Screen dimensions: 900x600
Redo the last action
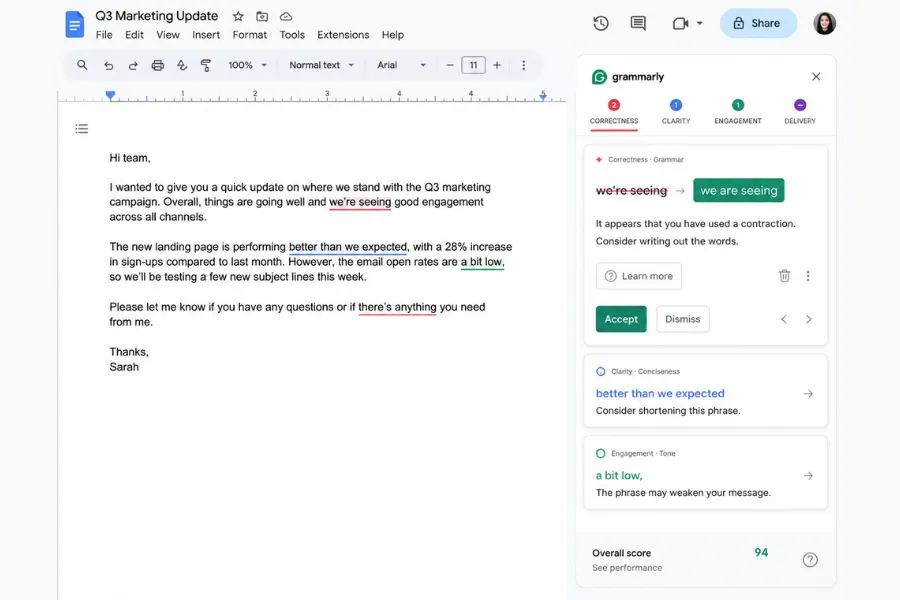coord(133,65)
